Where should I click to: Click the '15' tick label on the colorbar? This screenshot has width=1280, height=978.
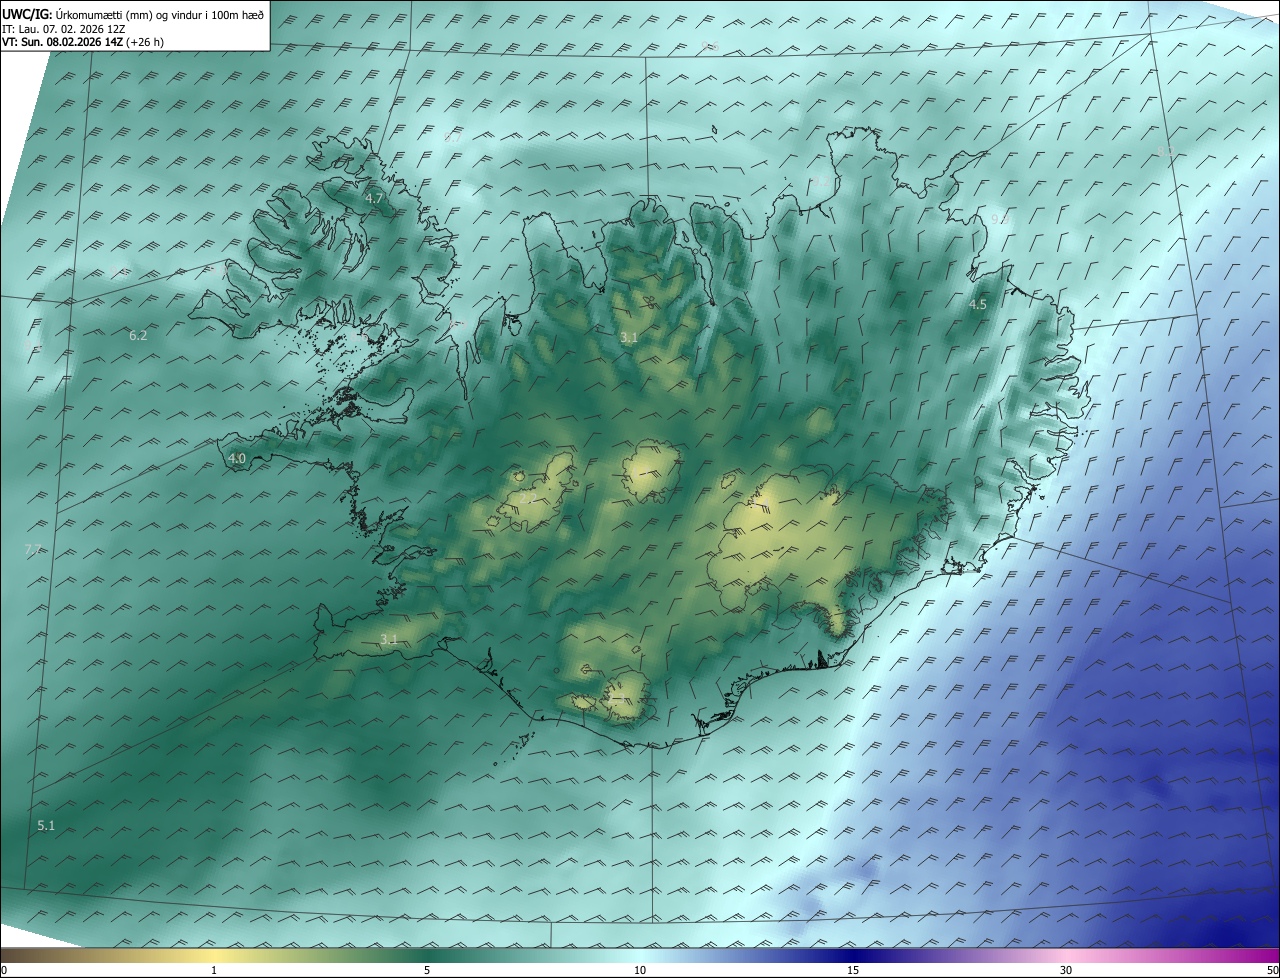pyautogui.click(x=853, y=971)
